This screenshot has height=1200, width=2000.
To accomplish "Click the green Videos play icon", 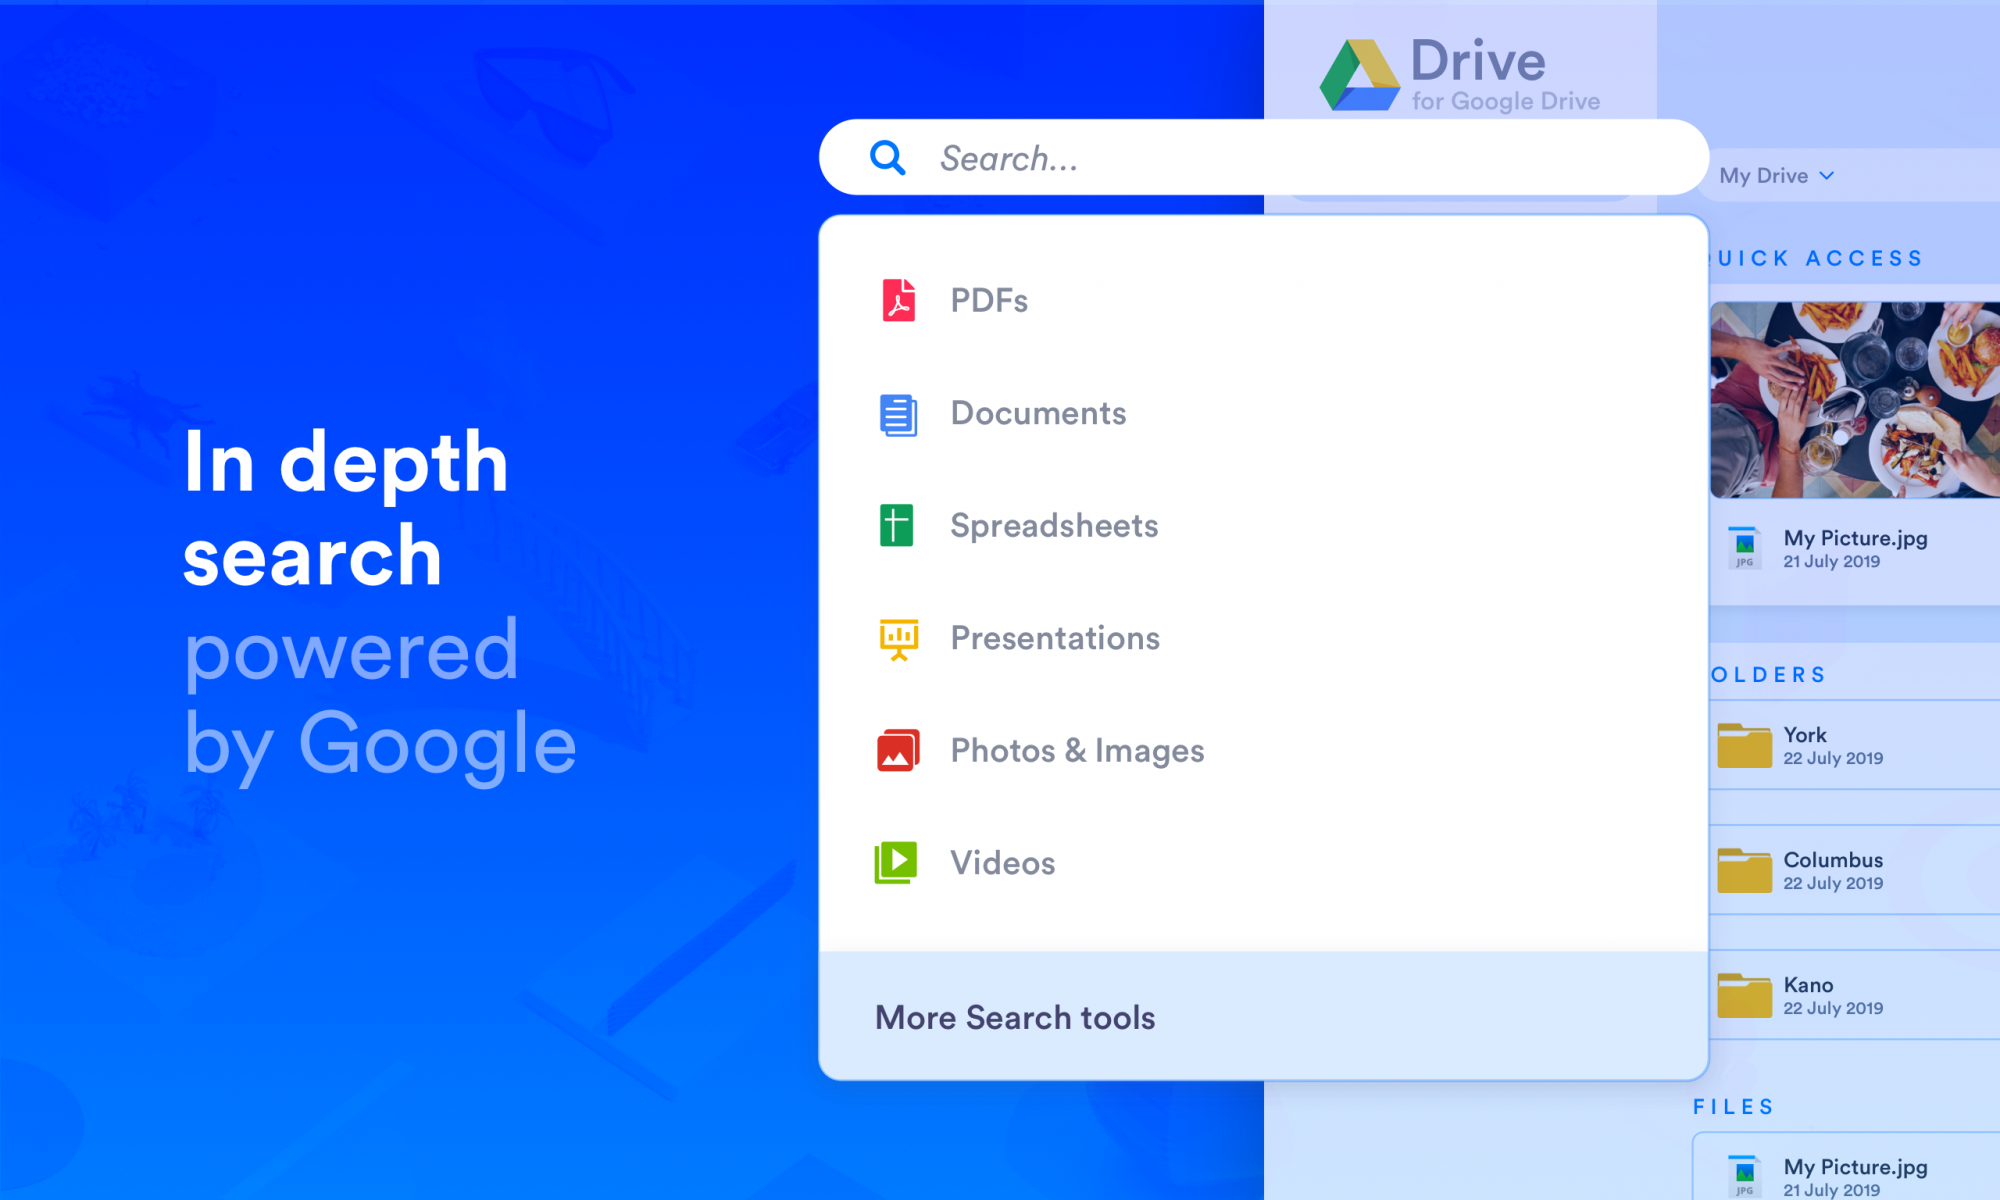I will (x=896, y=863).
